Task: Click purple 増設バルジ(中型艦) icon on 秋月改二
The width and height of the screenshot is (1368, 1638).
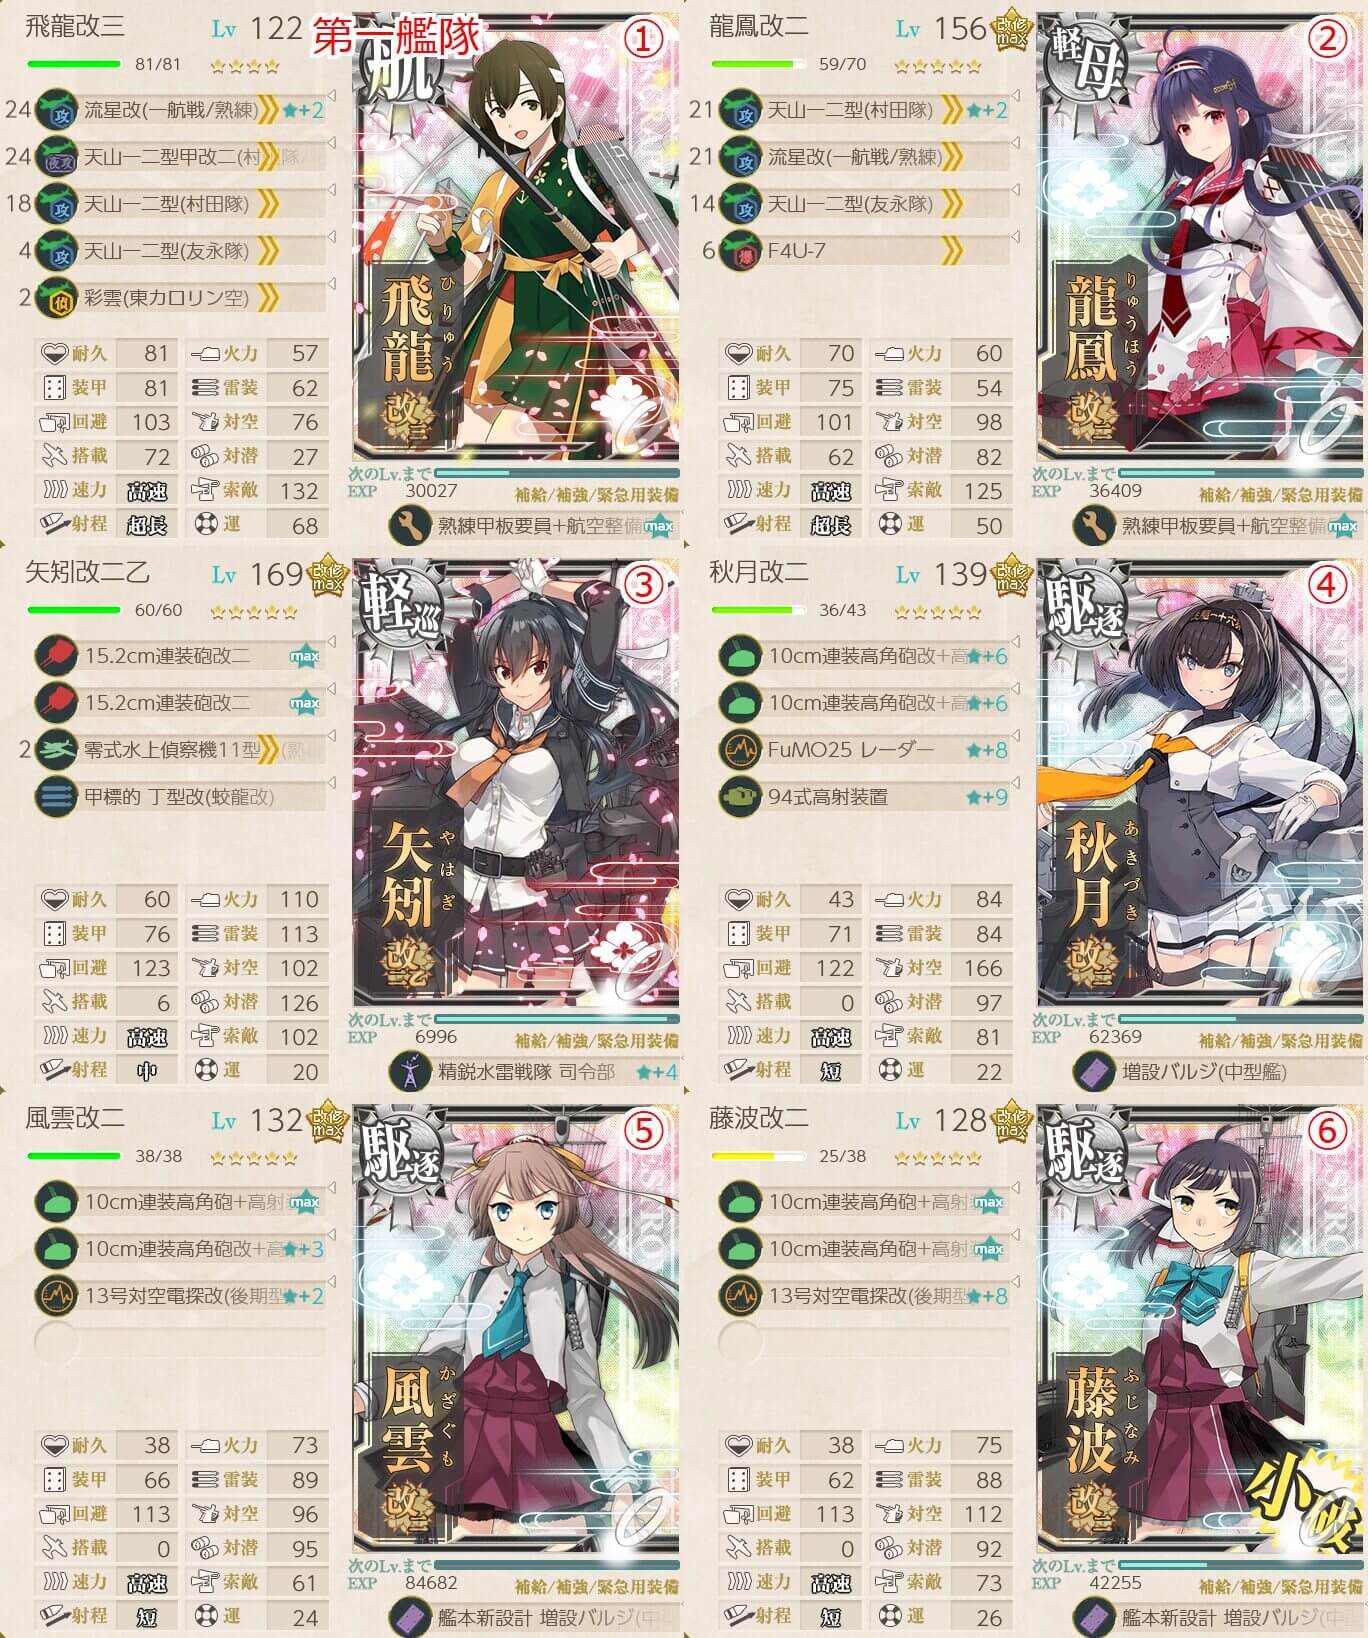Action: (x=1093, y=1071)
